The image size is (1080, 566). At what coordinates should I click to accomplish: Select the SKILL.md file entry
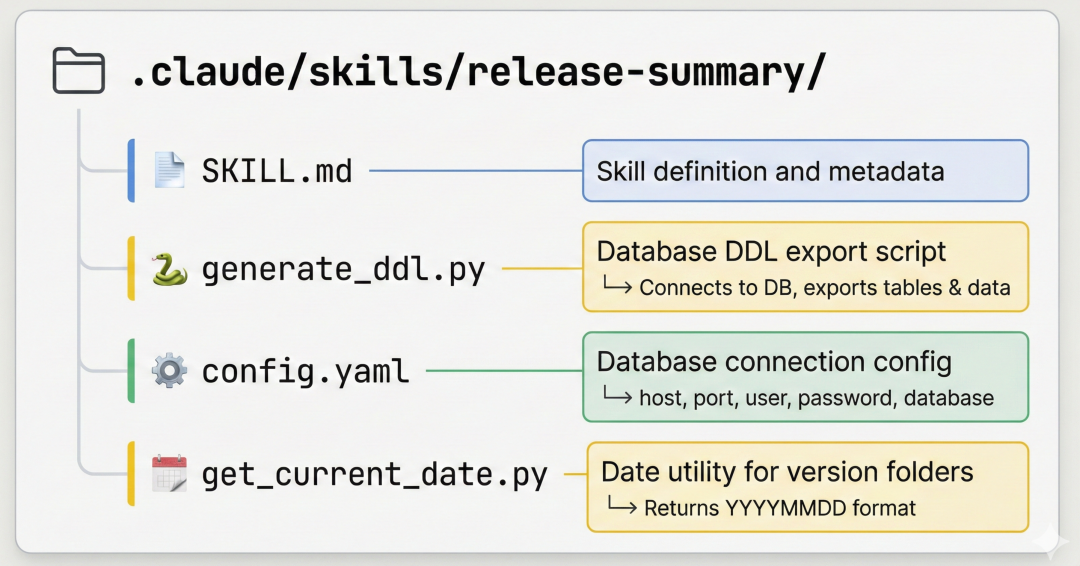[277, 171]
